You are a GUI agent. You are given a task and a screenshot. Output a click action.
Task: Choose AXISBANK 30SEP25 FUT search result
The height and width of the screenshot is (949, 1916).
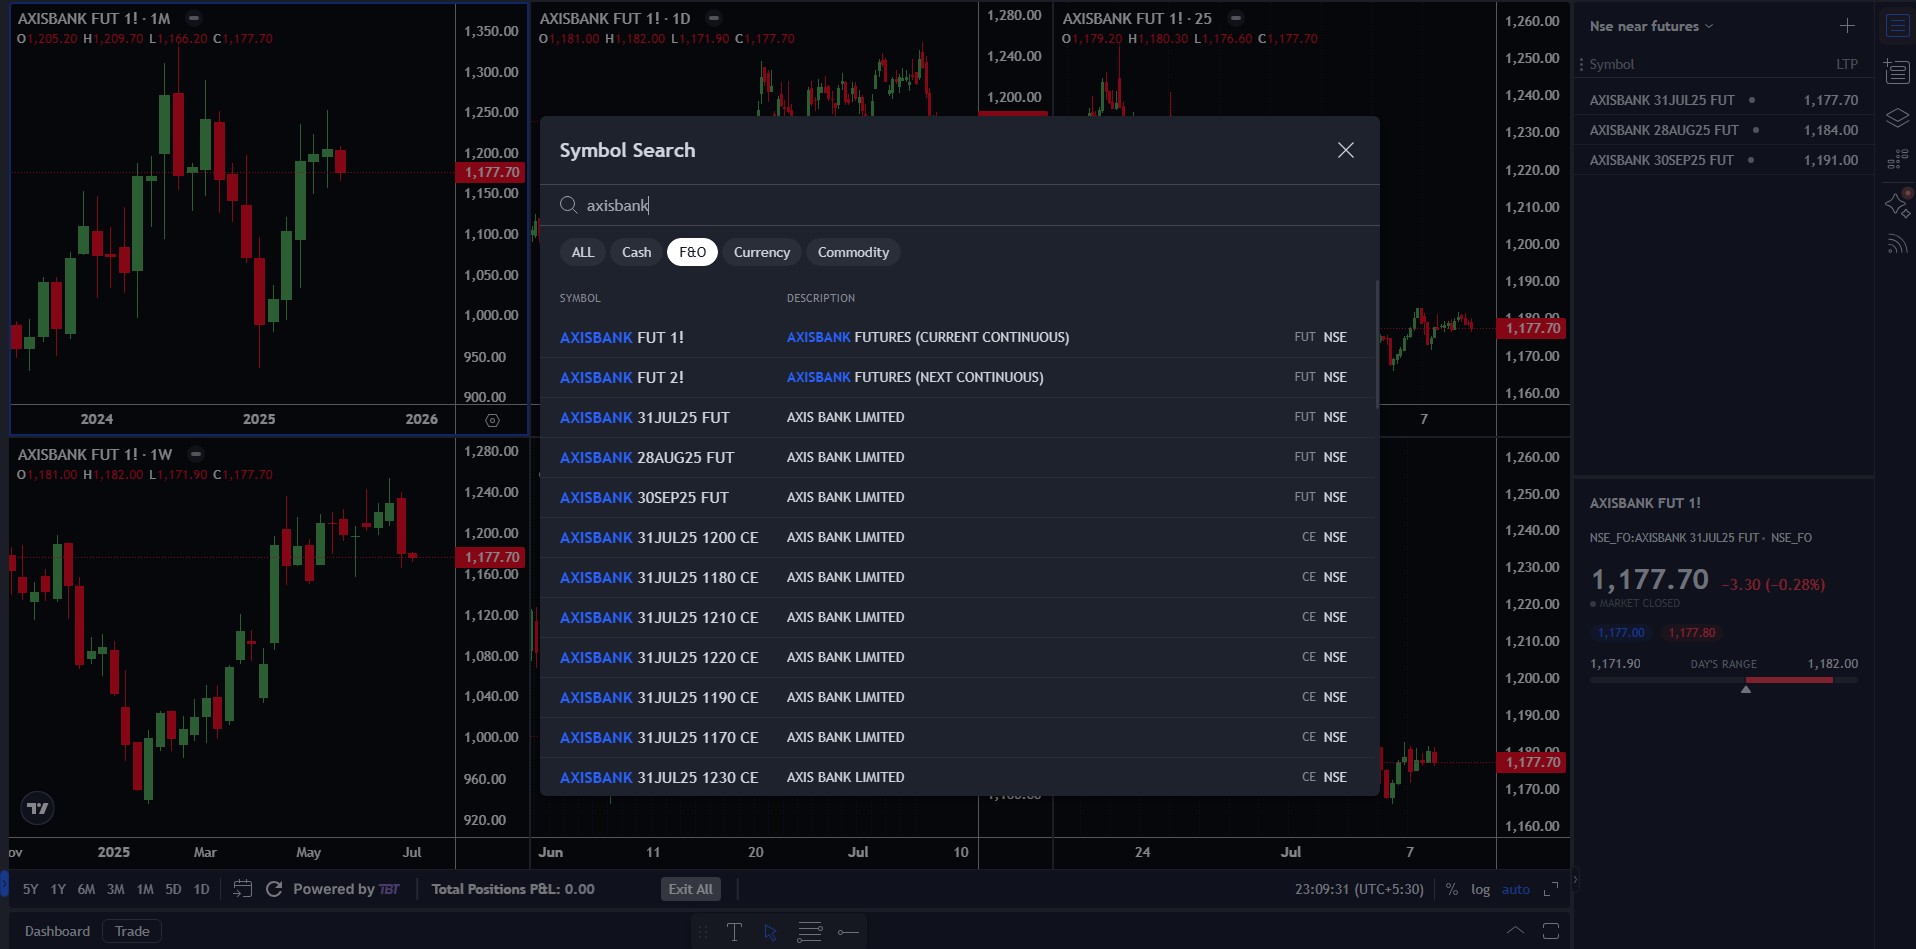pos(958,498)
